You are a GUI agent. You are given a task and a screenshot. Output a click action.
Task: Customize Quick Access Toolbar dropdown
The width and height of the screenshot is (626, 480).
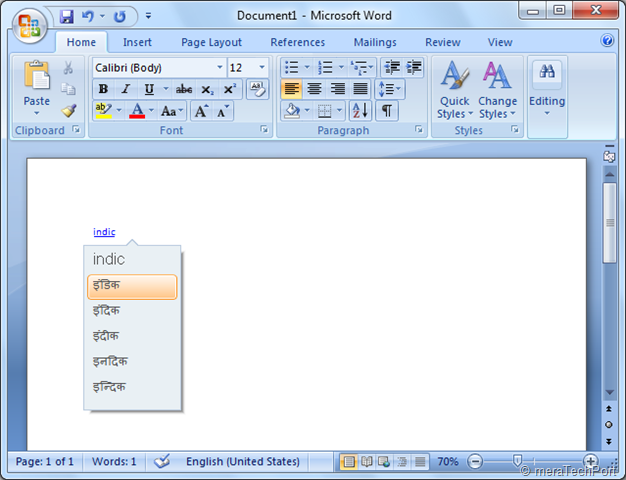[x=148, y=16]
